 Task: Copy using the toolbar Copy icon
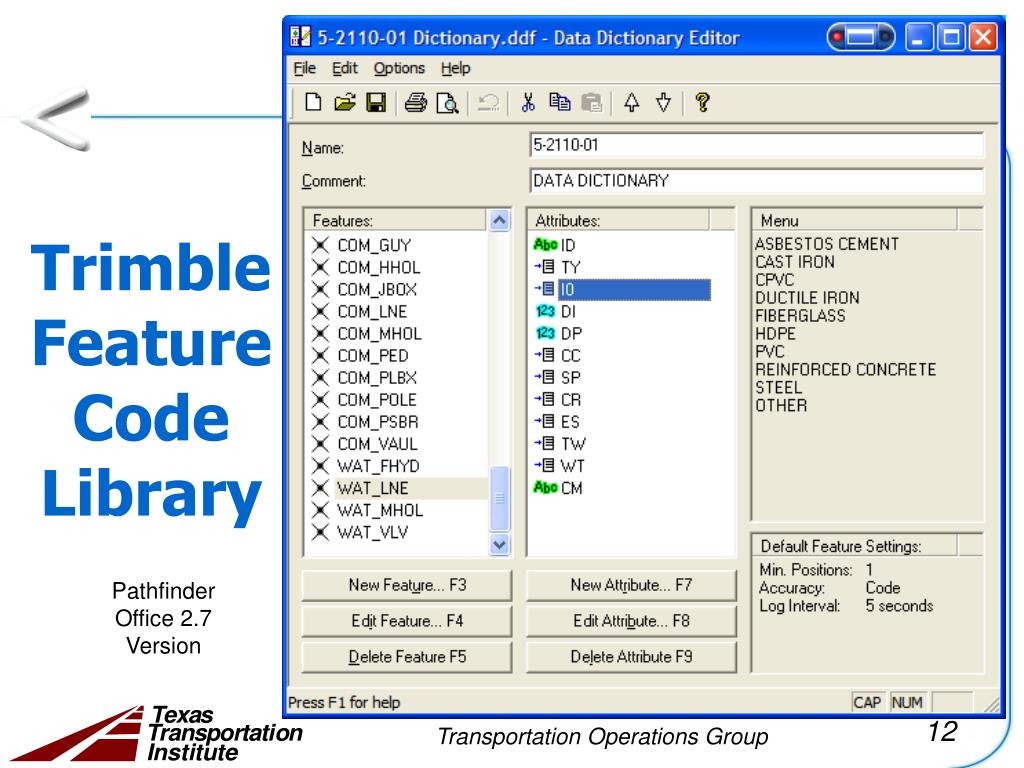point(560,103)
